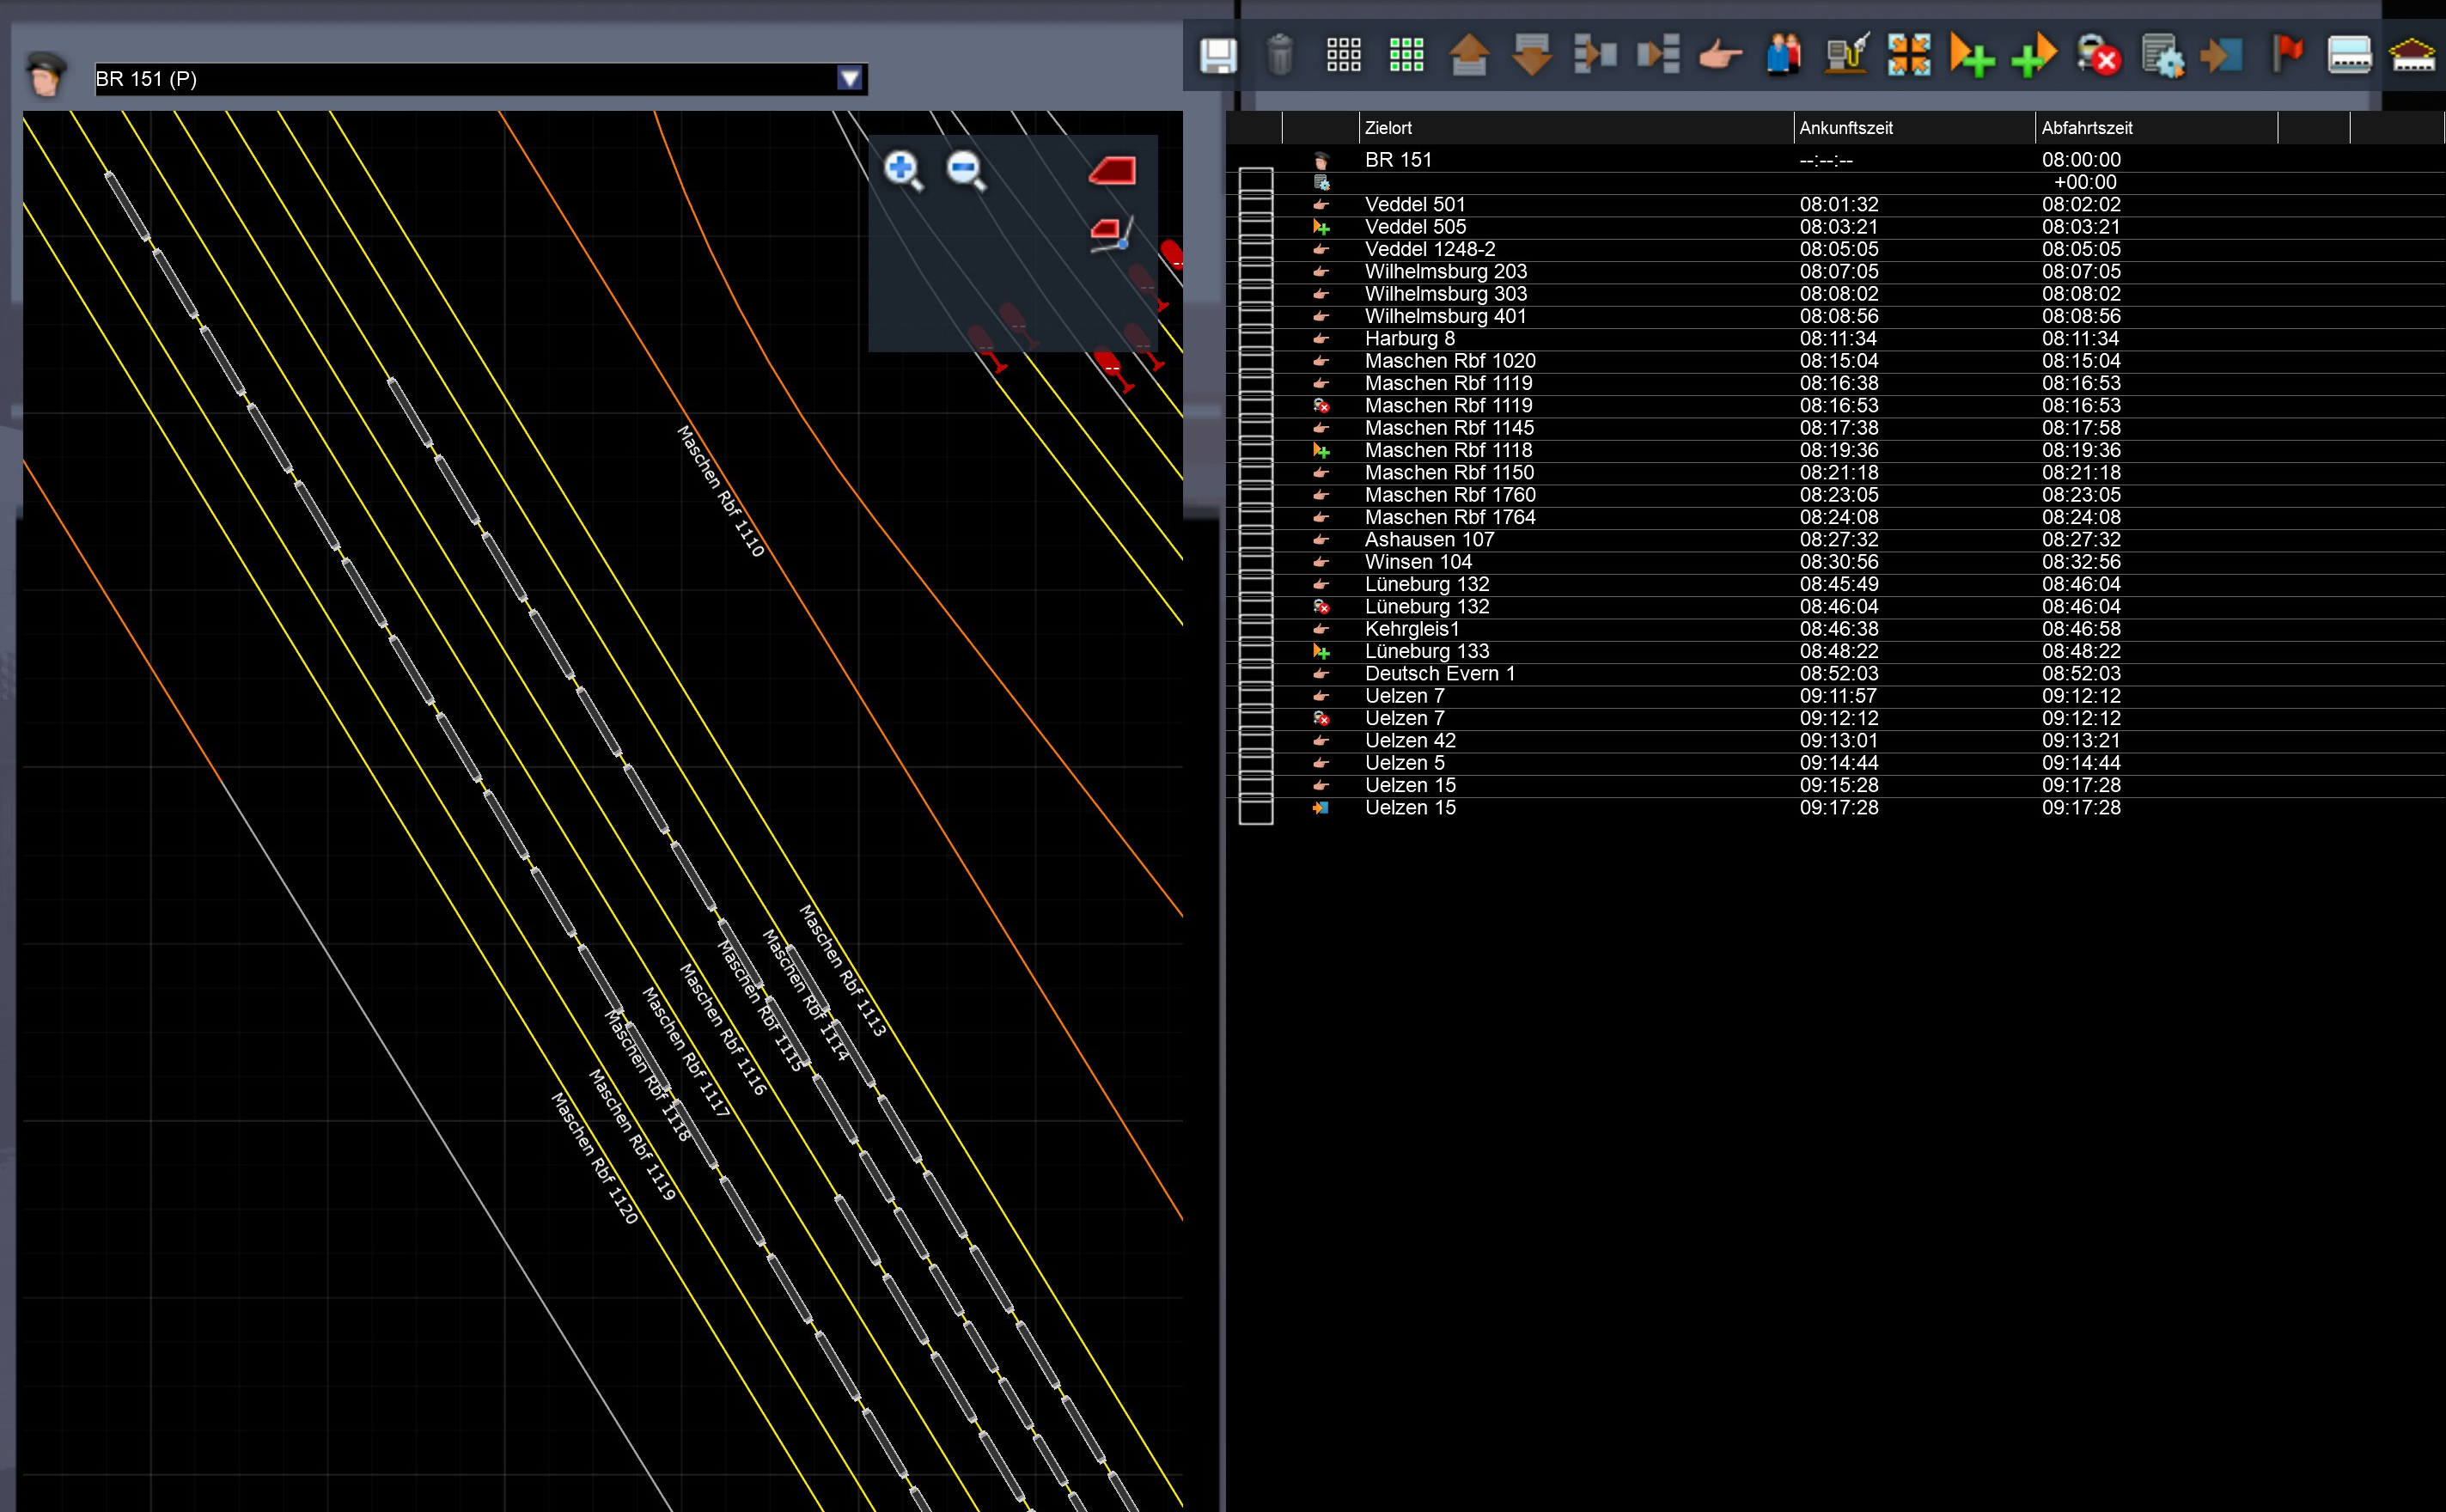
Task: Click the orange move-up arrow icon
Action: coord(1469,56)
